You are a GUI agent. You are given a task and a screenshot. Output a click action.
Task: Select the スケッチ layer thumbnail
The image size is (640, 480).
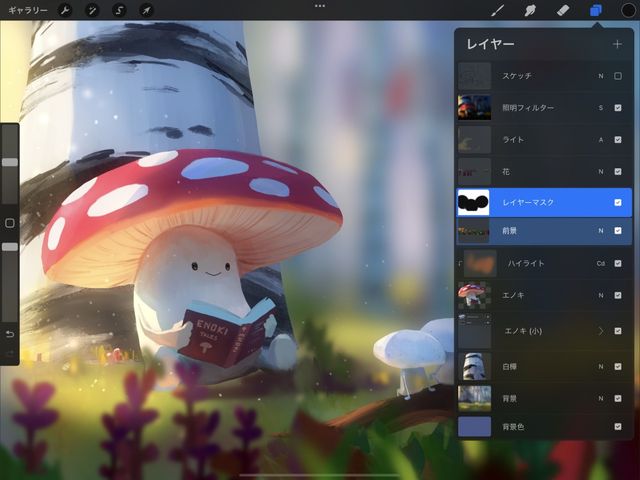pyautogui.click(x=474, y=76)
